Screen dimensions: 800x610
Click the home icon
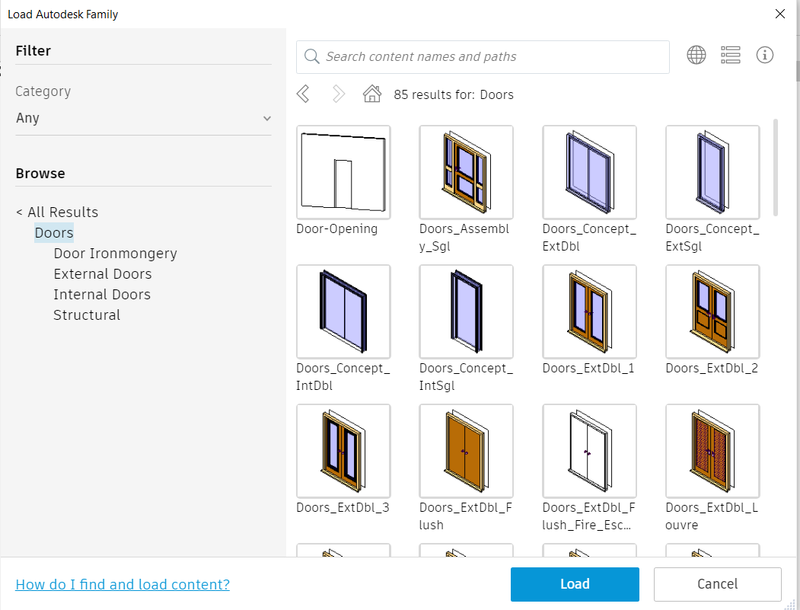pos(372,94)
